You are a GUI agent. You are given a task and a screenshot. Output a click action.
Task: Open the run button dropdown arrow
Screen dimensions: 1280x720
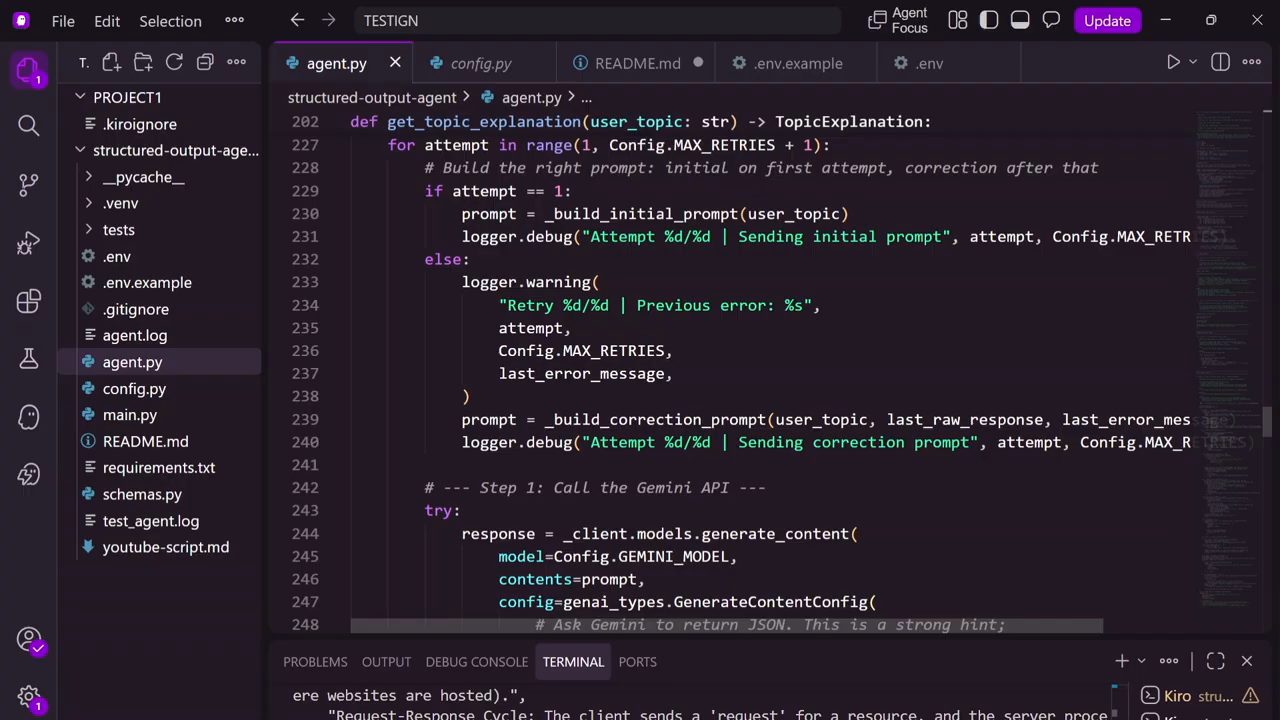[x=1193, y=62]
